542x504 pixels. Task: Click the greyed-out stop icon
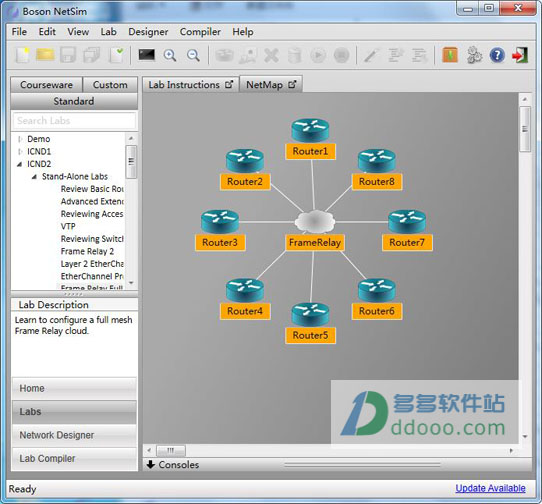click(x=342, y=55)
